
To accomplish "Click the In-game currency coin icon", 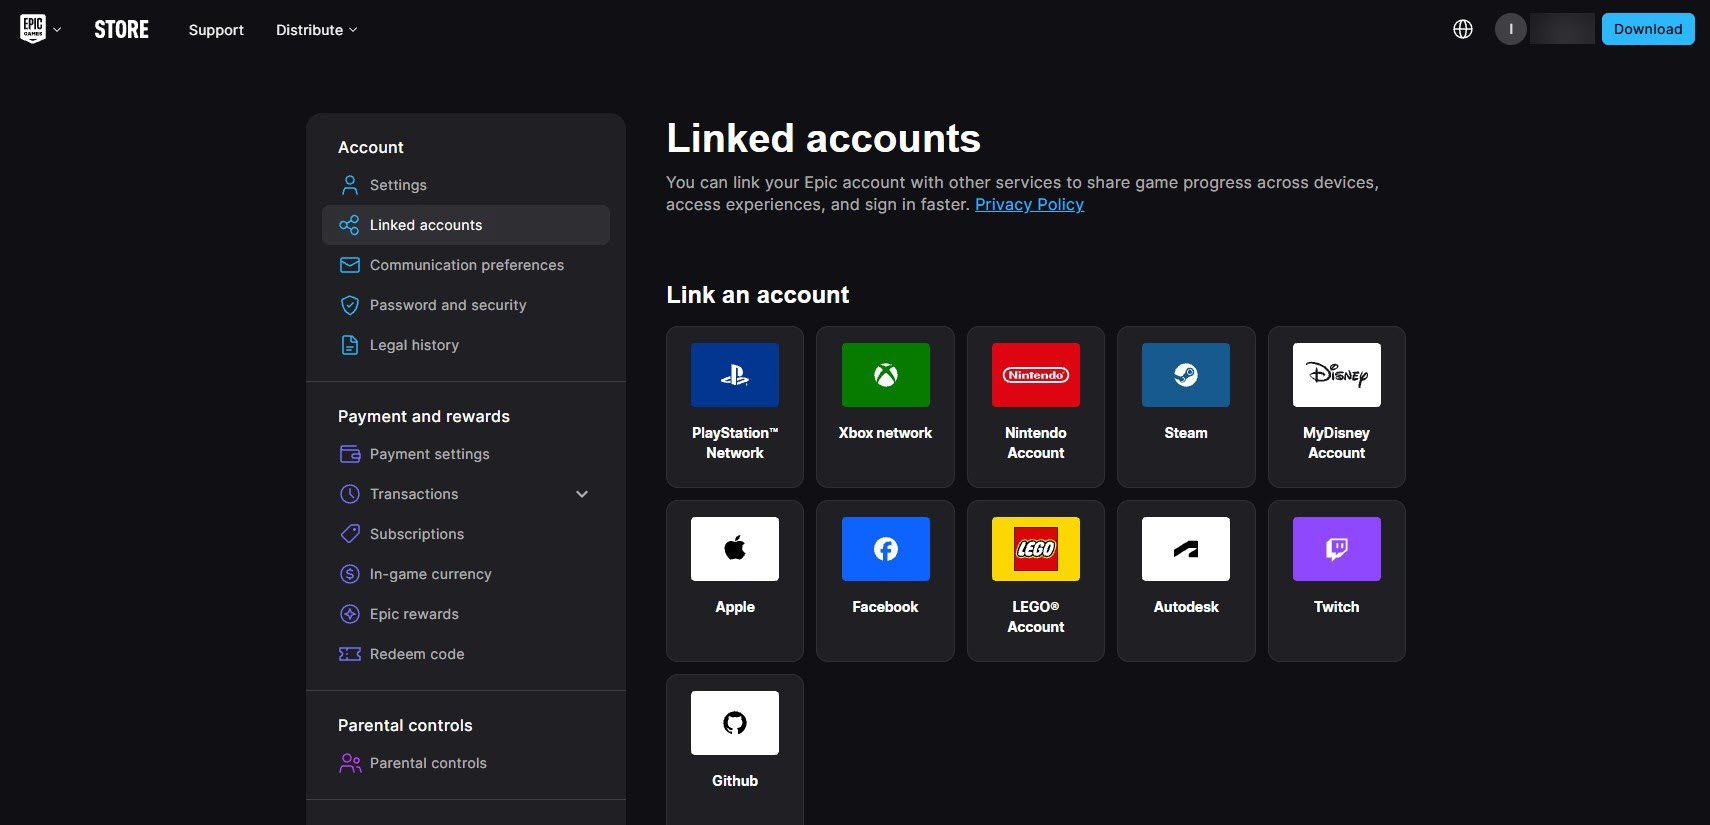I will coord(350,574).
